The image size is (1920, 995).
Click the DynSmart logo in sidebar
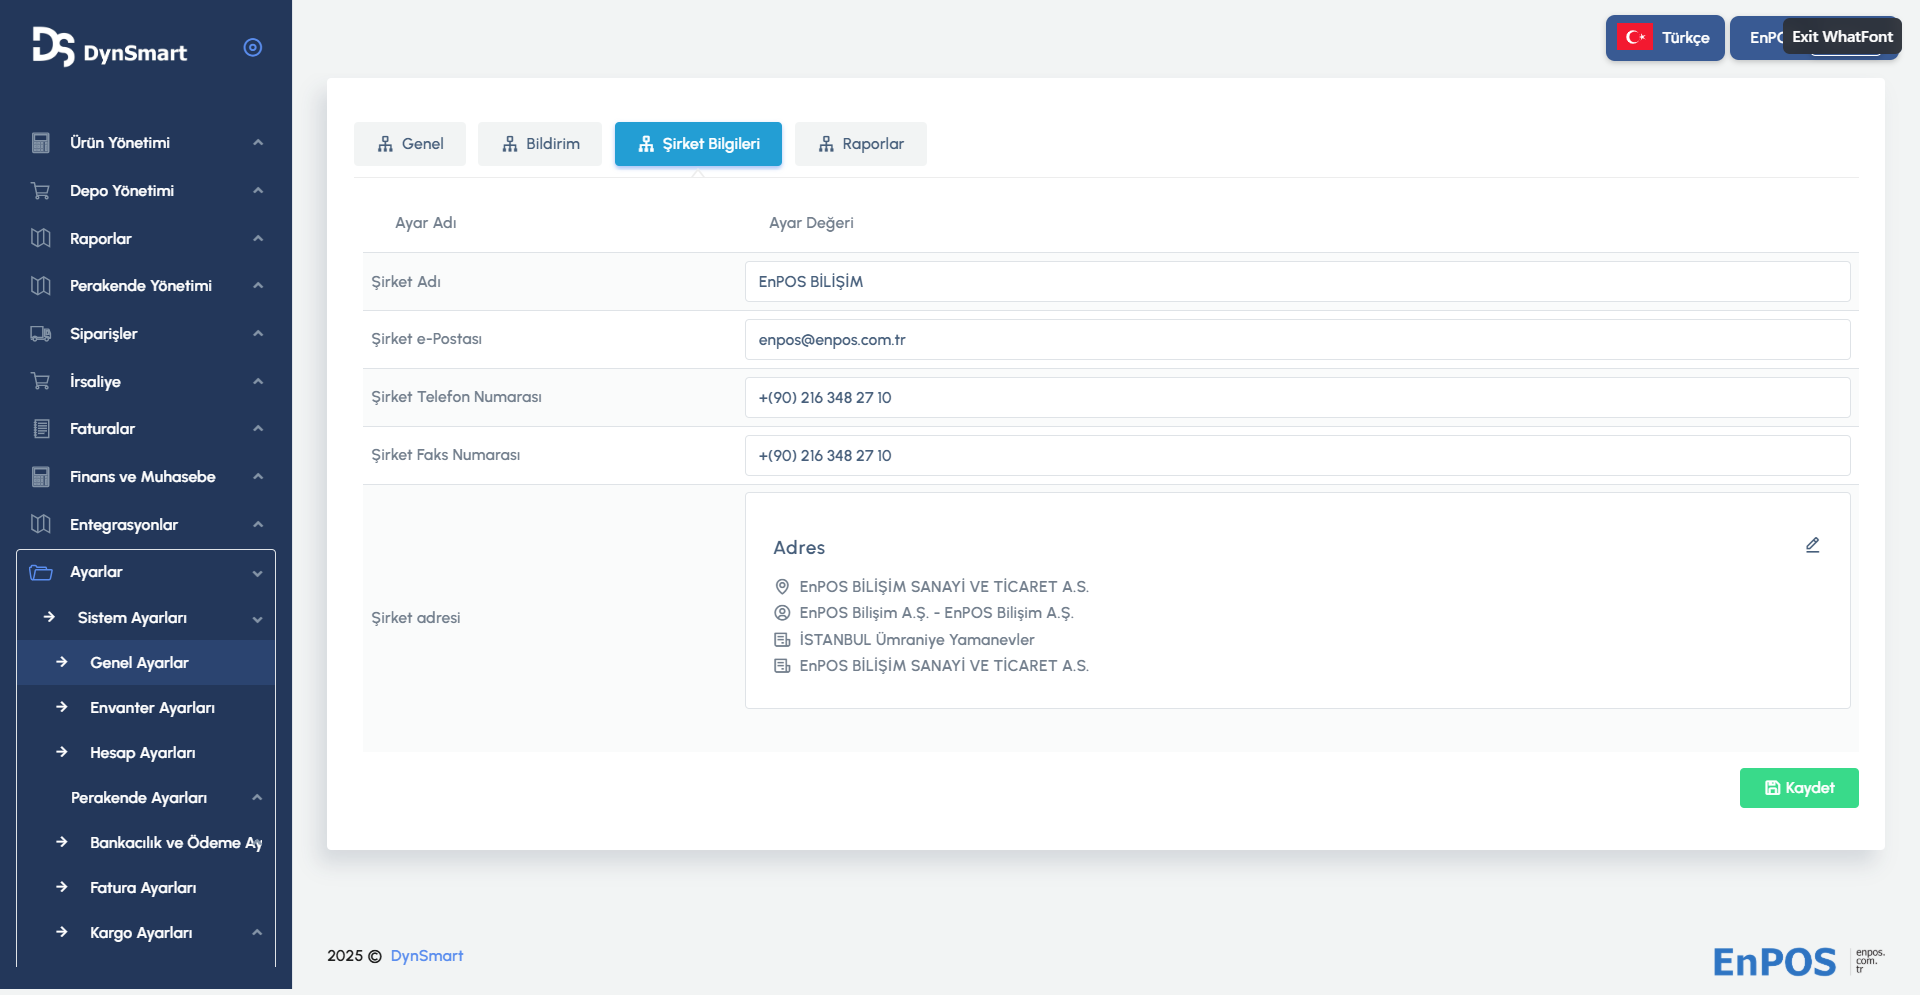(109, 47)
